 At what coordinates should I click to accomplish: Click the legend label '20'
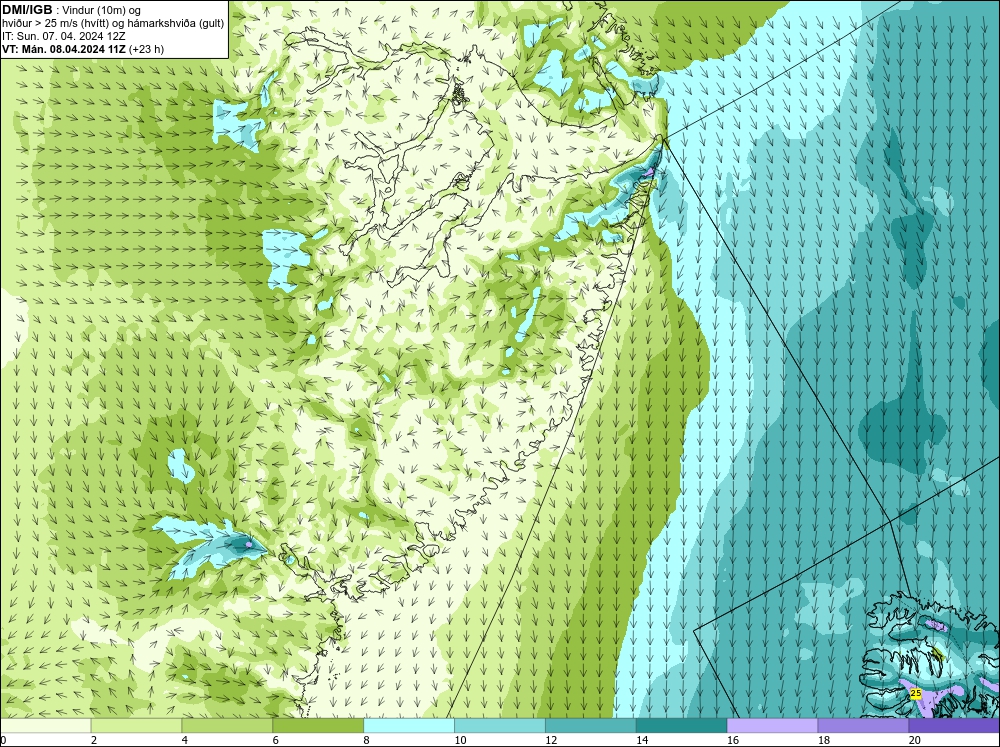(915, 740)
